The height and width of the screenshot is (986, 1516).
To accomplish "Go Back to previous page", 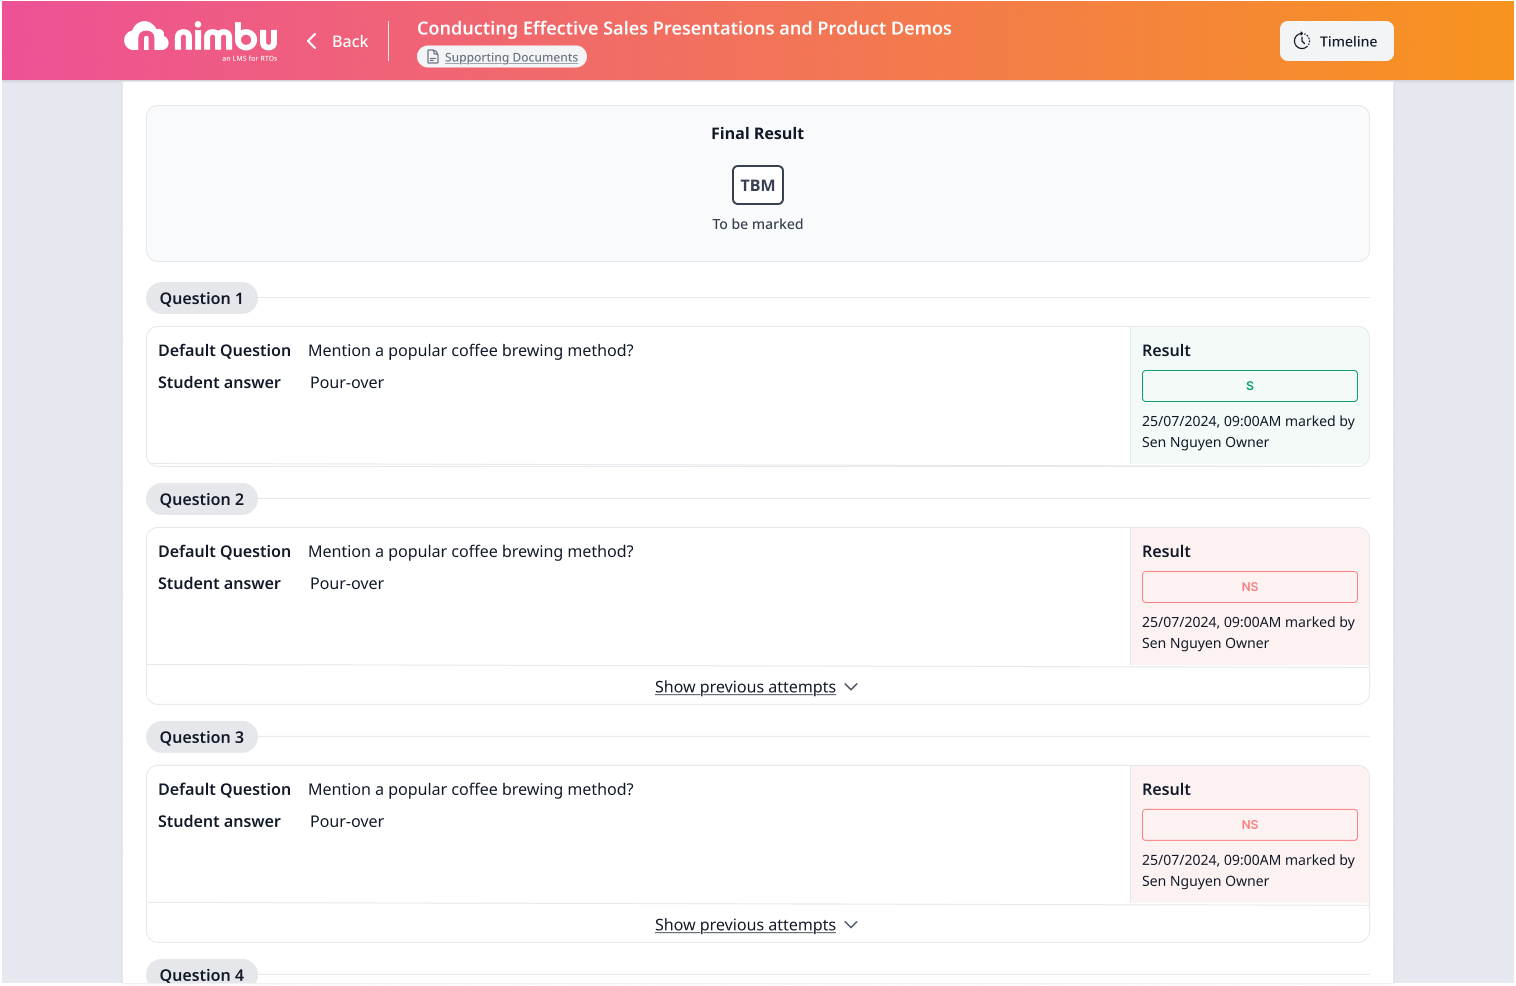I will tap(338, 41).
